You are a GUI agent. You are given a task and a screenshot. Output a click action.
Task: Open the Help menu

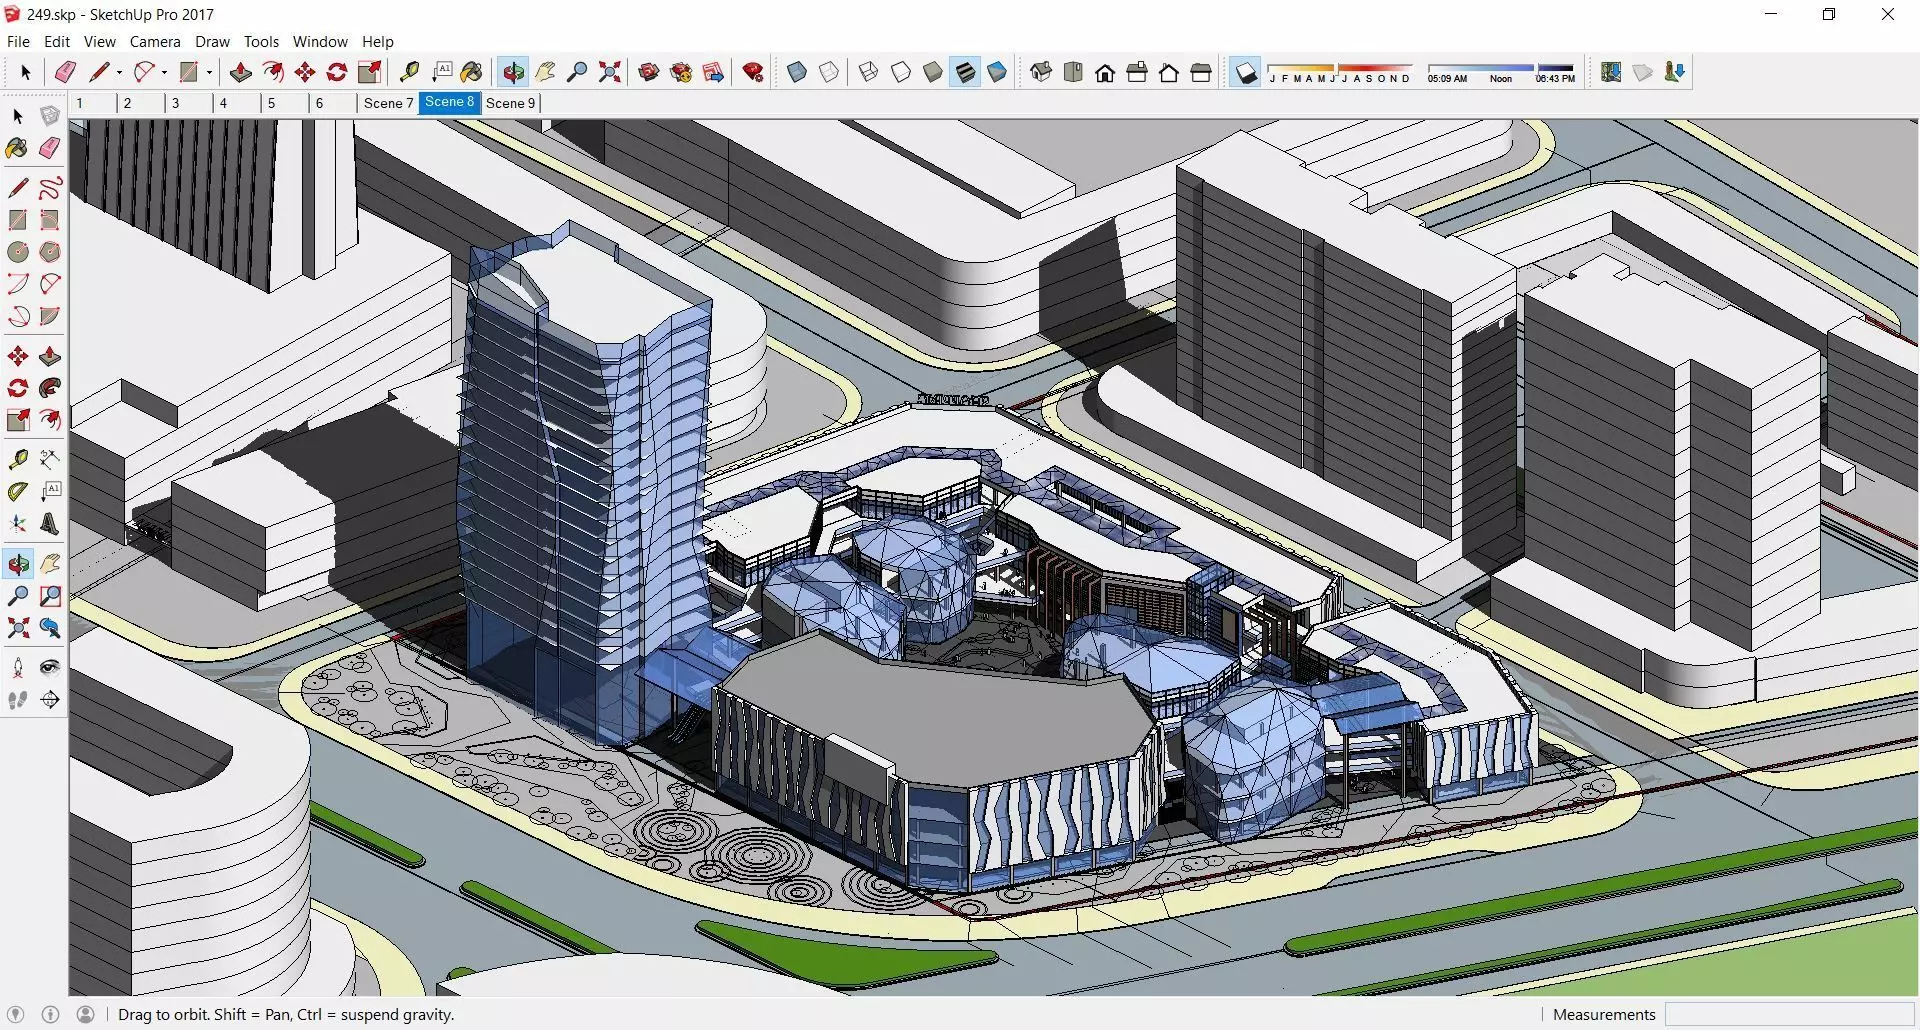[x=378, y=42]
